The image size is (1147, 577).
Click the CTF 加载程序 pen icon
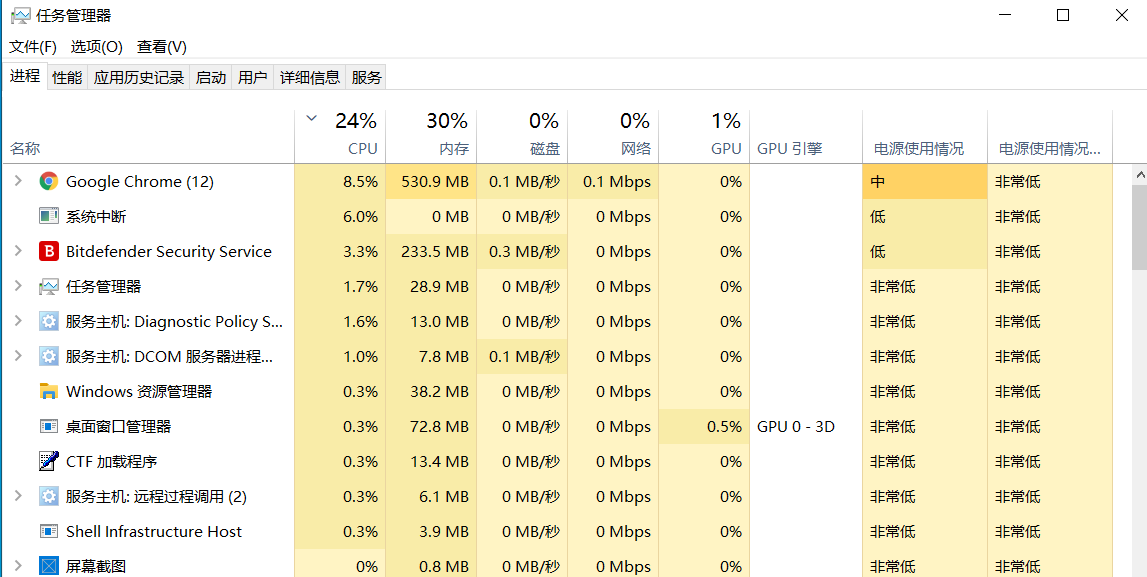pyautogui.click(x=48, y=461)
